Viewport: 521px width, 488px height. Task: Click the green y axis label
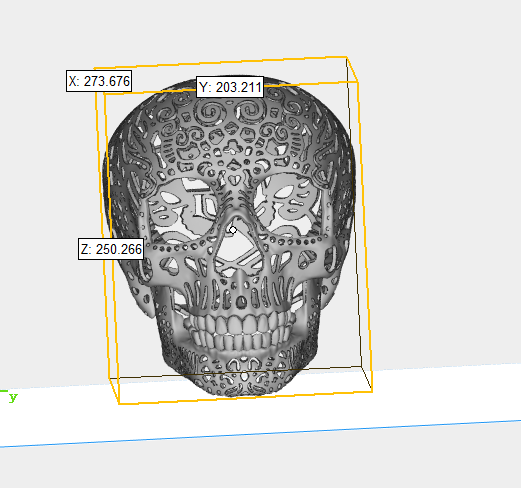tap(13, 397)
